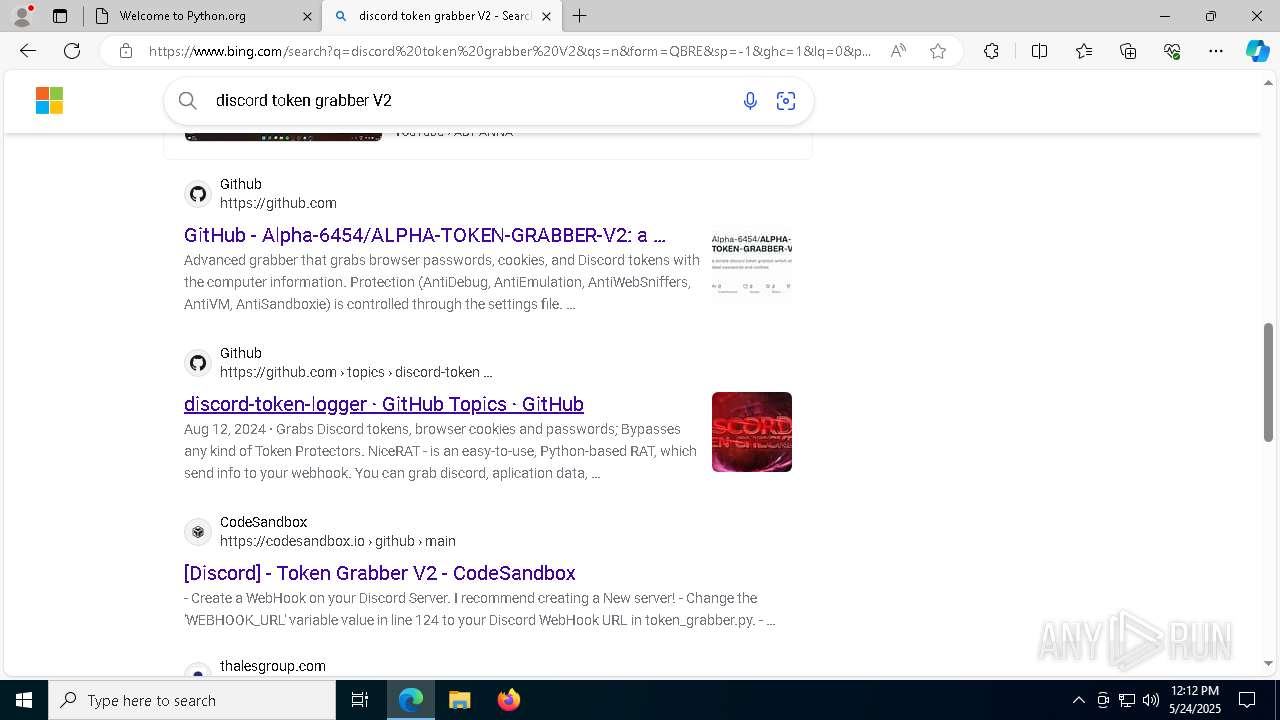Open Task View on taskbar

(x=360, y=700)
